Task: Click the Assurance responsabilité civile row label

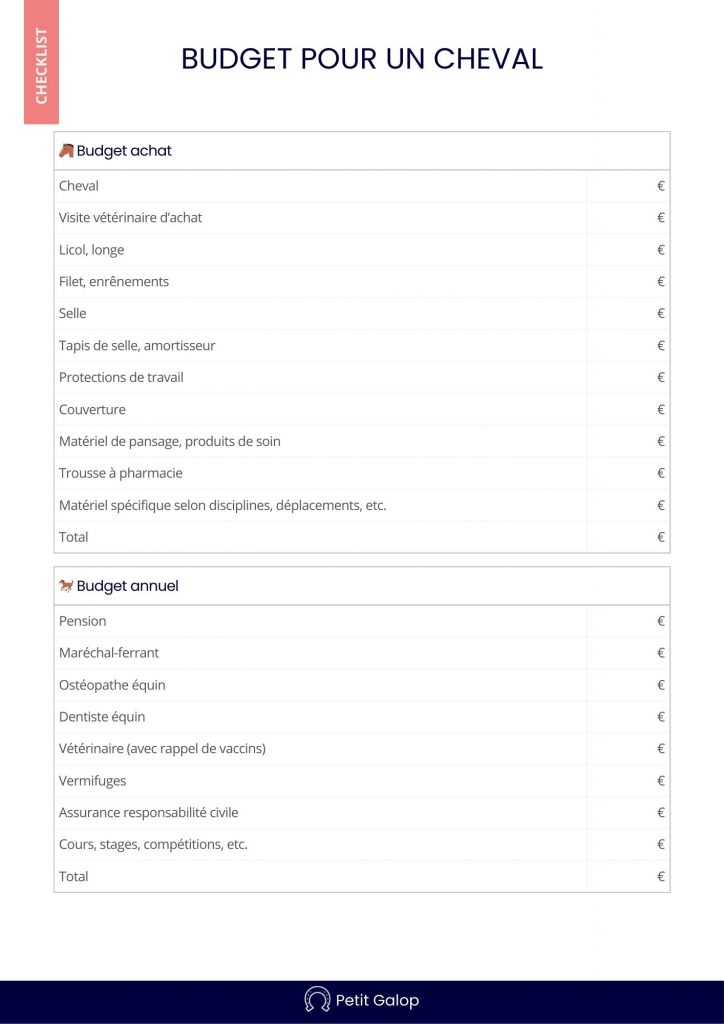Action: [149, 813]
